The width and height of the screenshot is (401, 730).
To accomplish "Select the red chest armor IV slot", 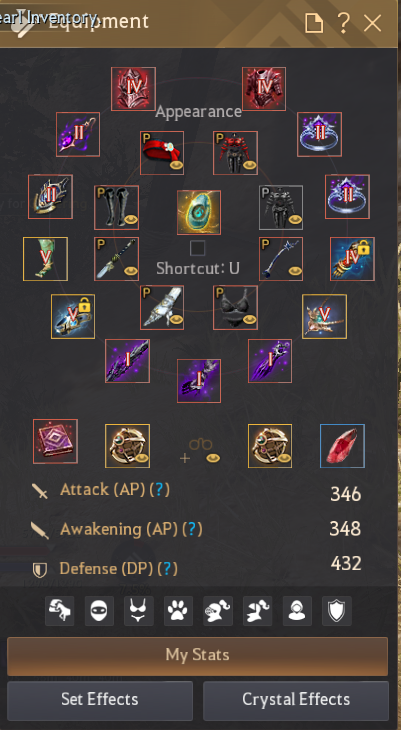I will point(264,89).
